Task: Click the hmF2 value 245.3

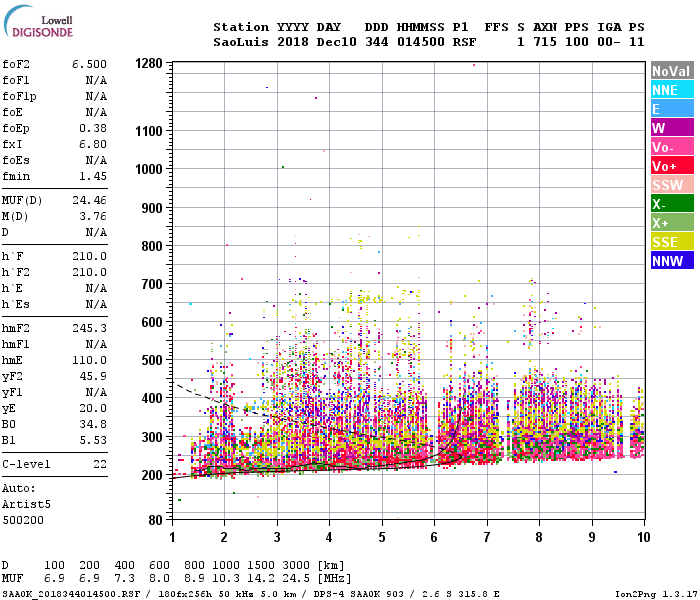Action: tap(89, 329)
